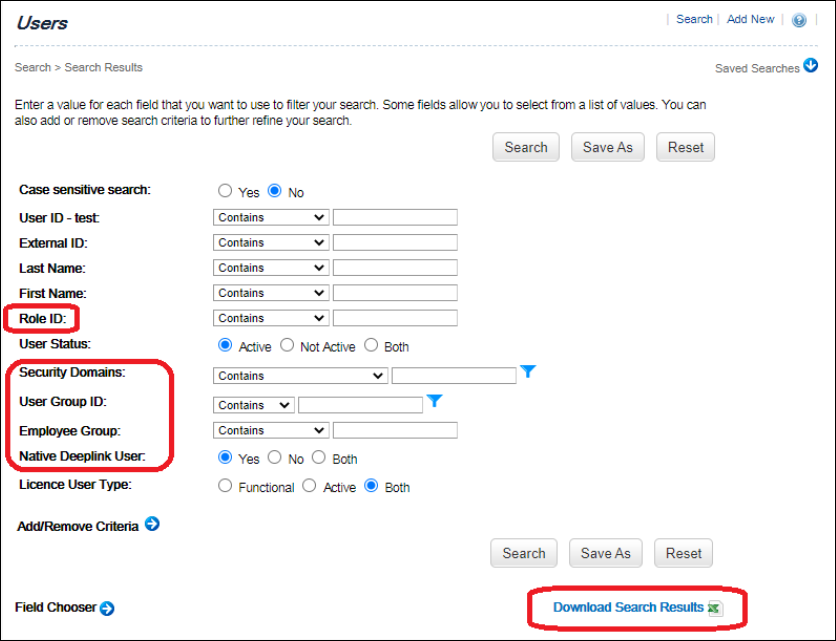Screen dimensions: 836x641
Task: Select Both for Native Deeplink User
Action: [x=319, y=457]
